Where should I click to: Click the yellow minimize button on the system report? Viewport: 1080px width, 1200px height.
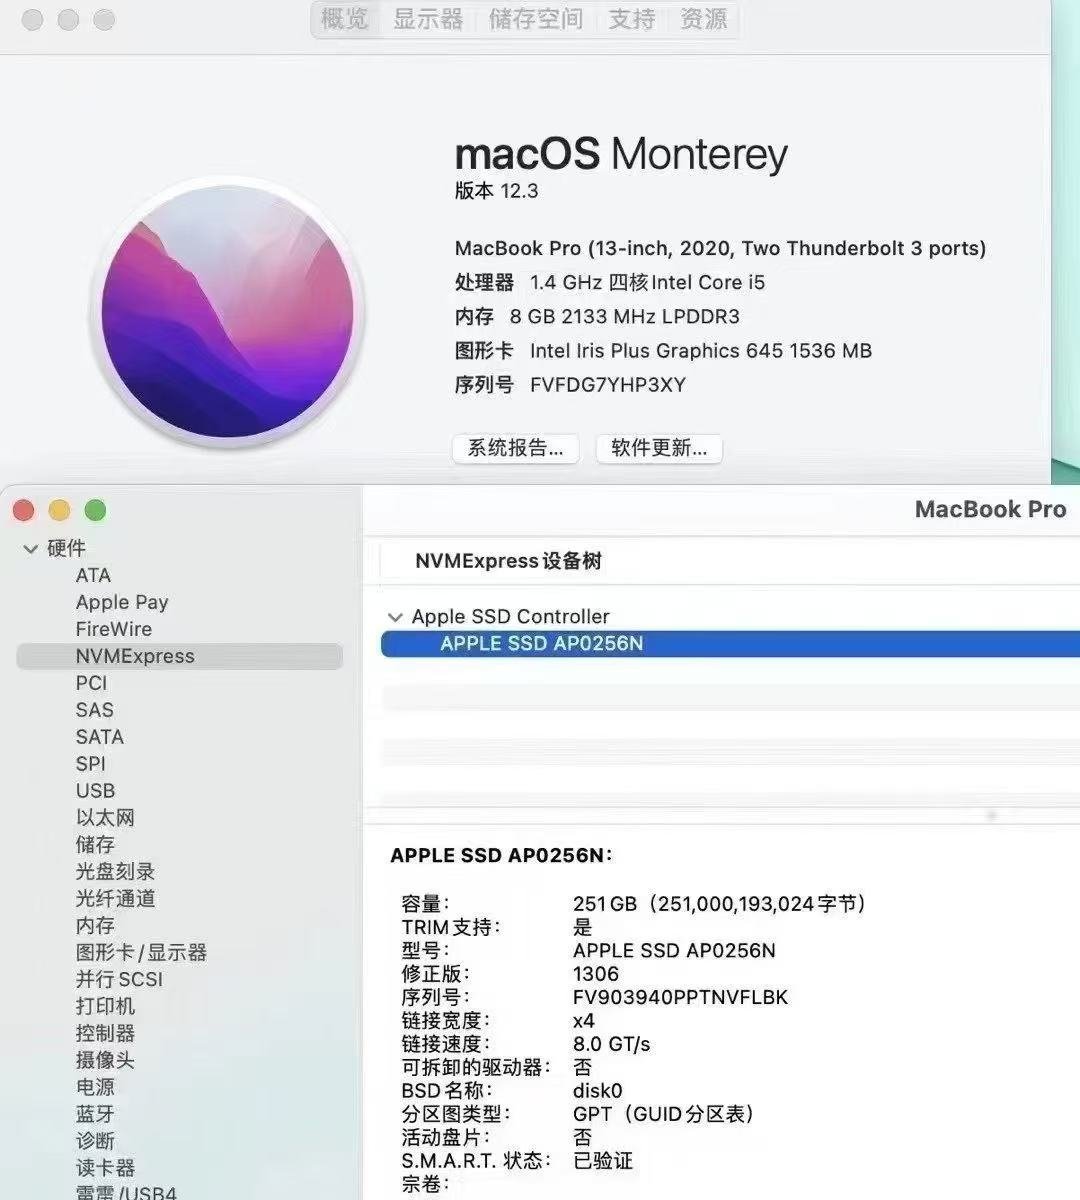point(59,511)
